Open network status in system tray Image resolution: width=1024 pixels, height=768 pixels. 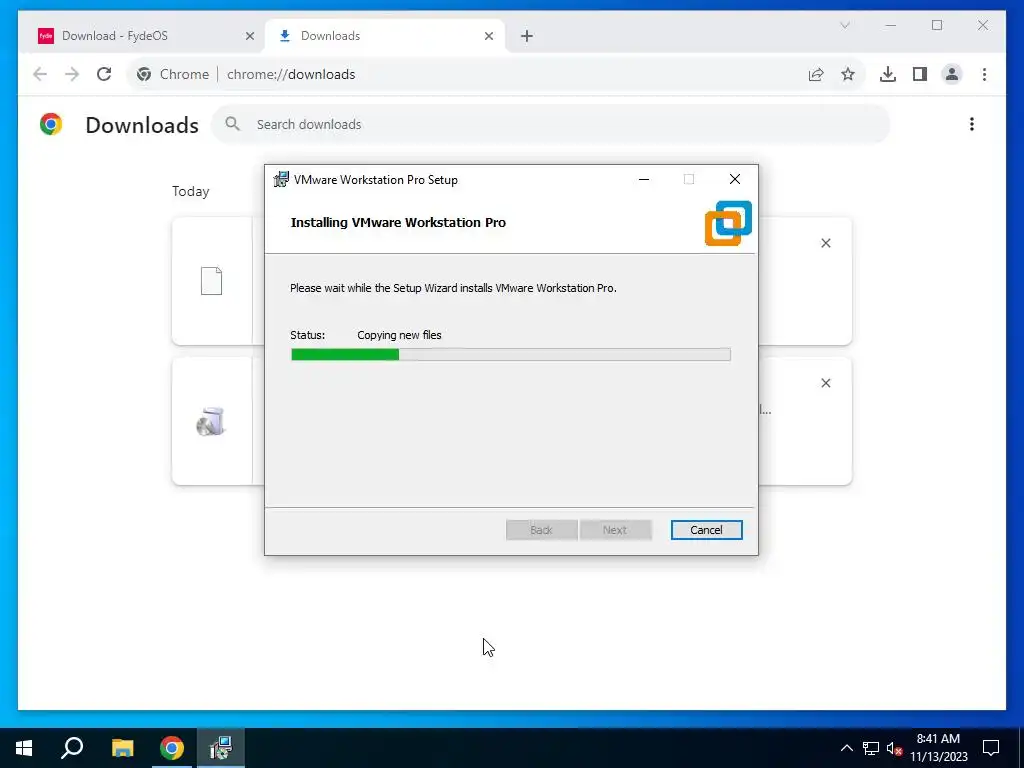[871, 748]
